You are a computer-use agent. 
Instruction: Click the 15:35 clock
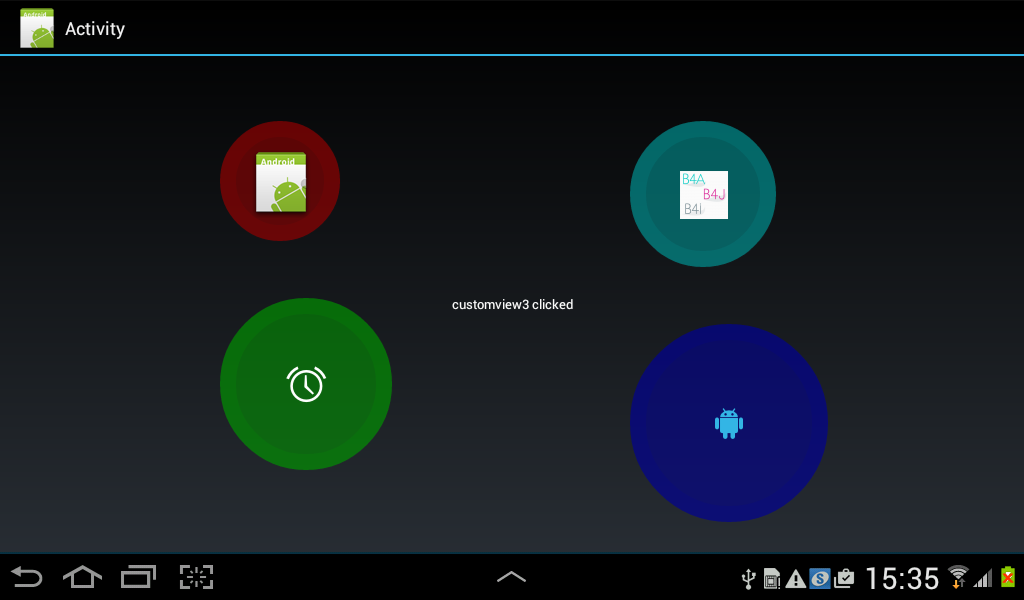902,578
